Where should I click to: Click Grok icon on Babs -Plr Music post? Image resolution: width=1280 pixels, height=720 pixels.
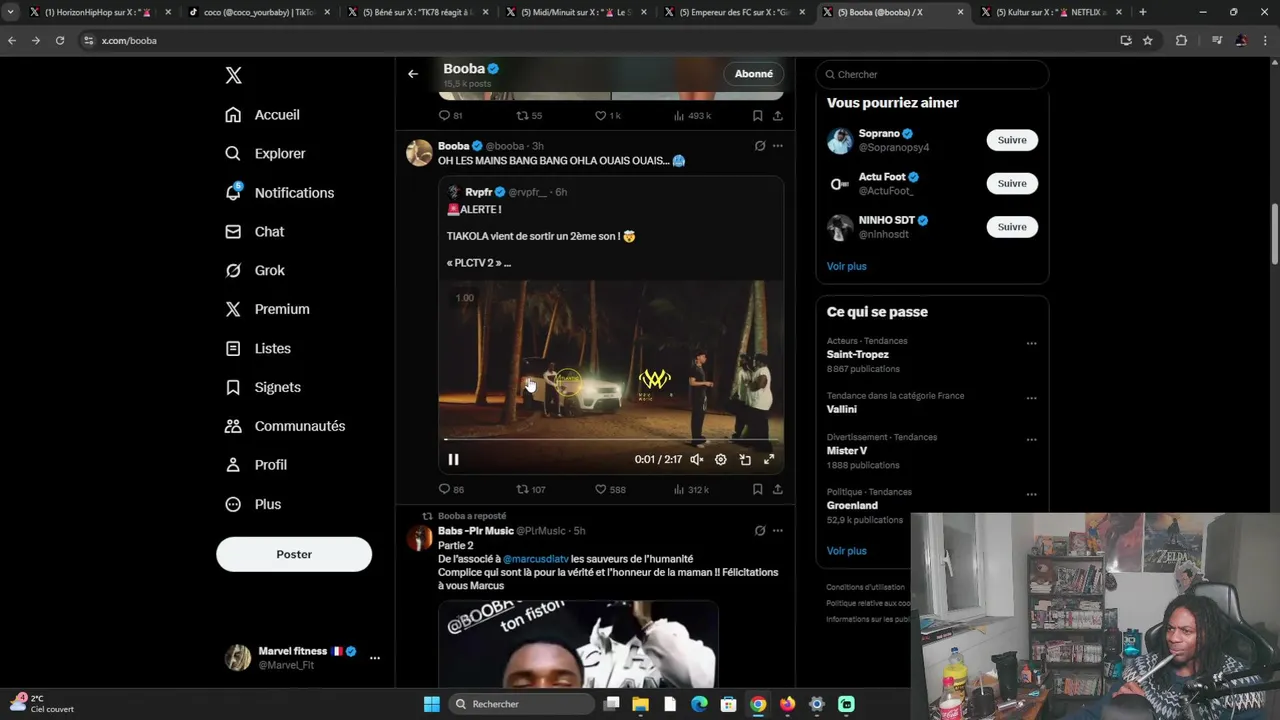[x=760, y=531]
